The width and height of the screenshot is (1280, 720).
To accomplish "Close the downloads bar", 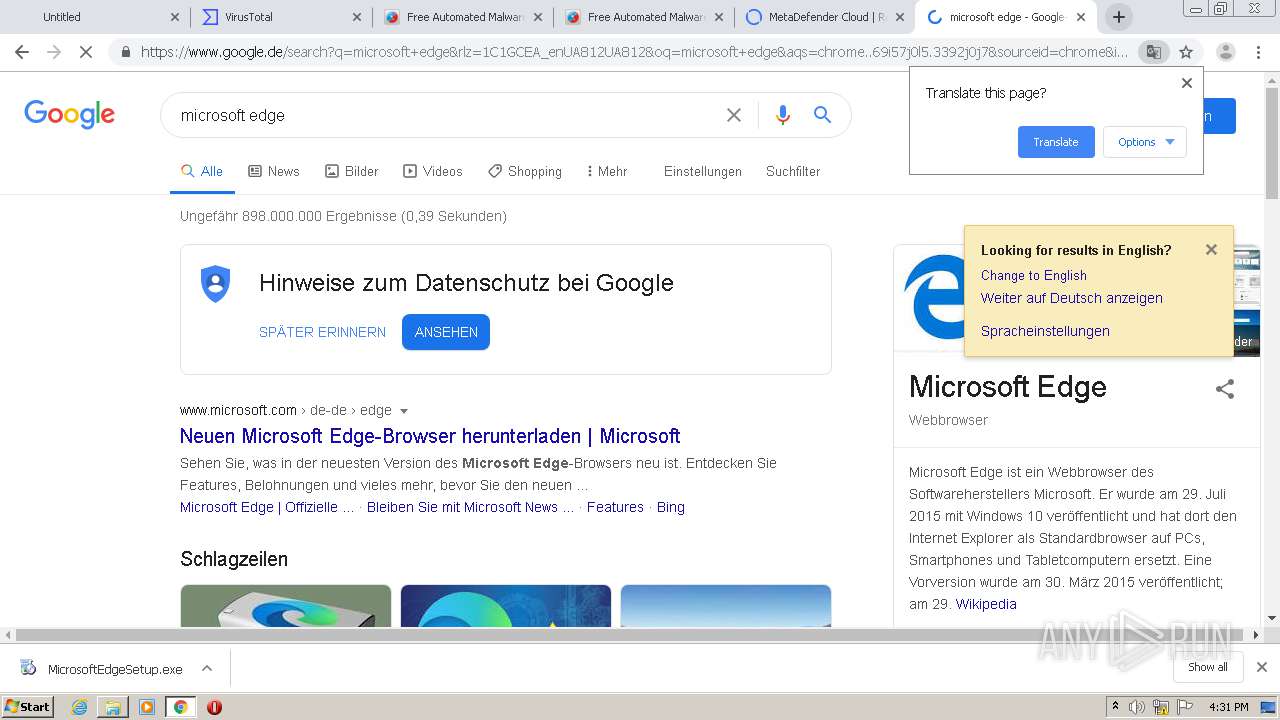I will coord(1262,667).
